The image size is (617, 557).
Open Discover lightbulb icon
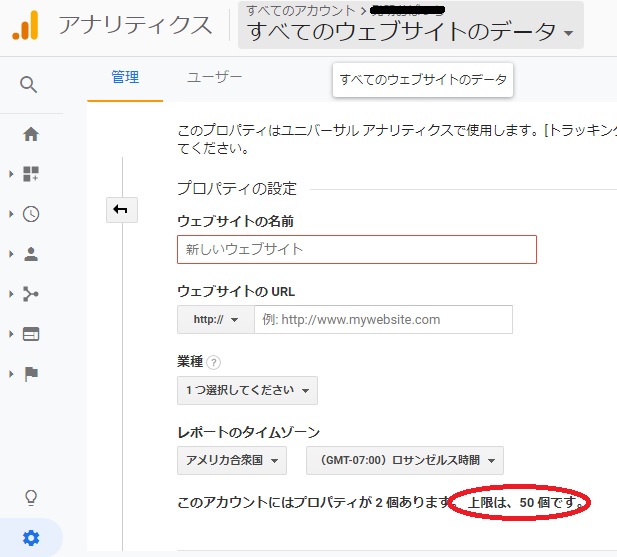click(31, 498)
